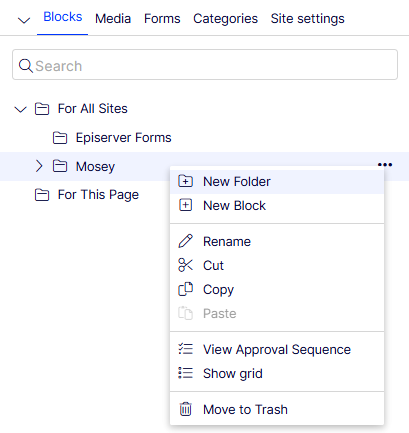Click the Cut scissors icon
Viewport: 409px width, 433px height.
tap(185, 265)
